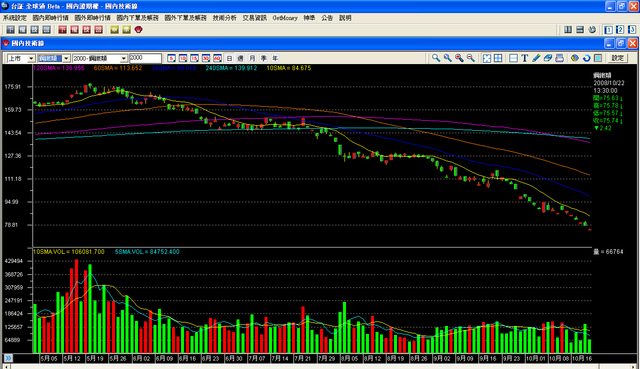Open the 國外即時行情 menu
The width and height of the screenshot is (640, 369).
coord(92,18)
